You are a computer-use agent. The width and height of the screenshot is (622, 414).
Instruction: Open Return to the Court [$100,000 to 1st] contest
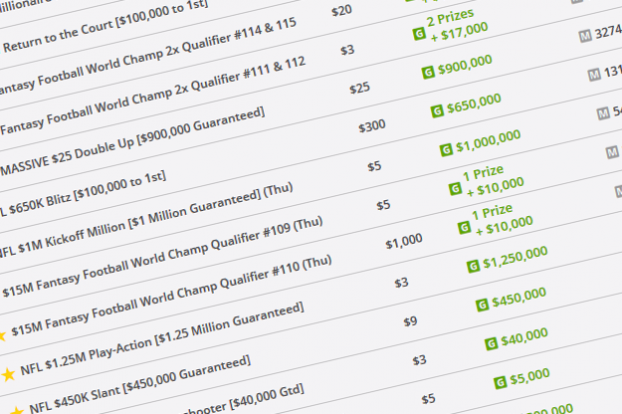tap(105, 28)
